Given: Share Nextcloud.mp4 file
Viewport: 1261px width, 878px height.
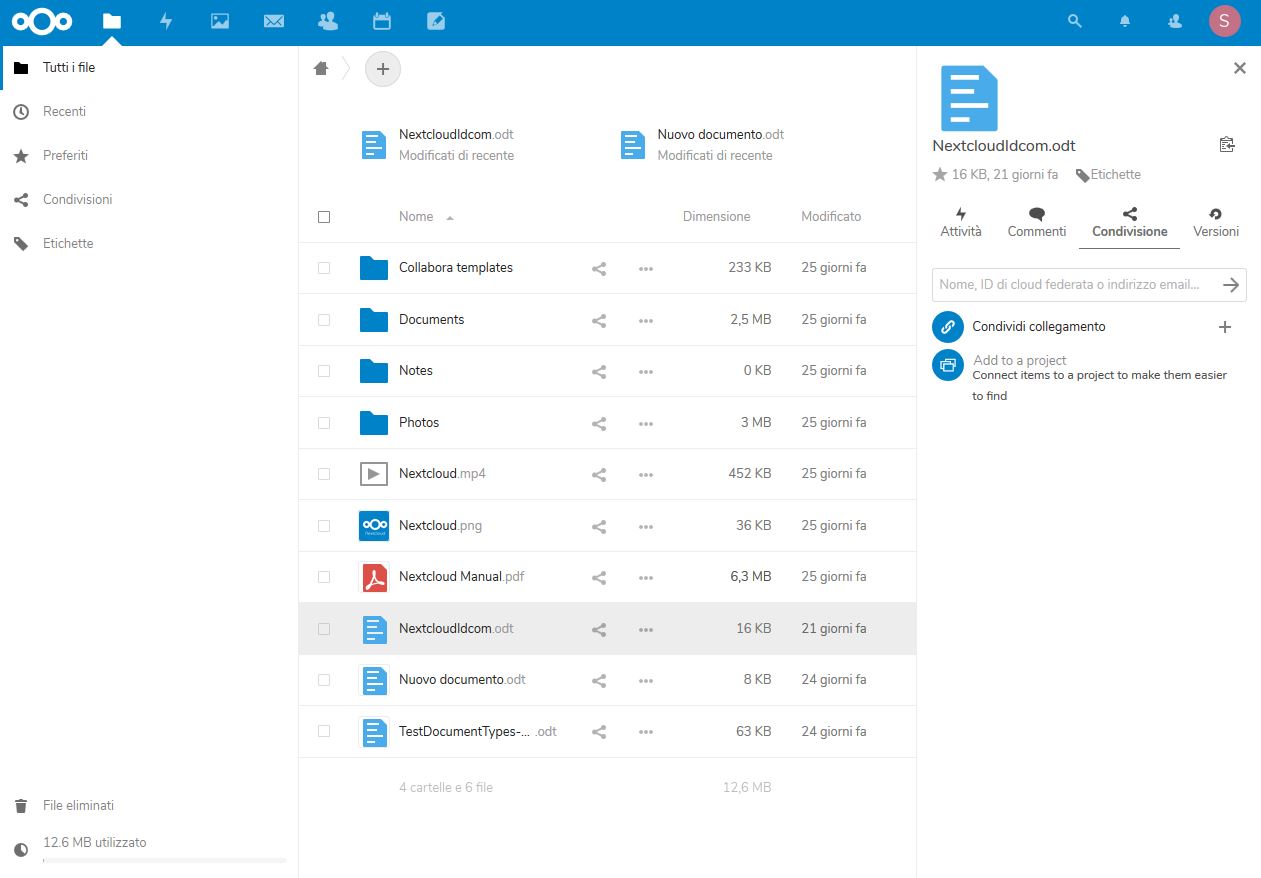Looking at the screenshot, I should [599, 475].
